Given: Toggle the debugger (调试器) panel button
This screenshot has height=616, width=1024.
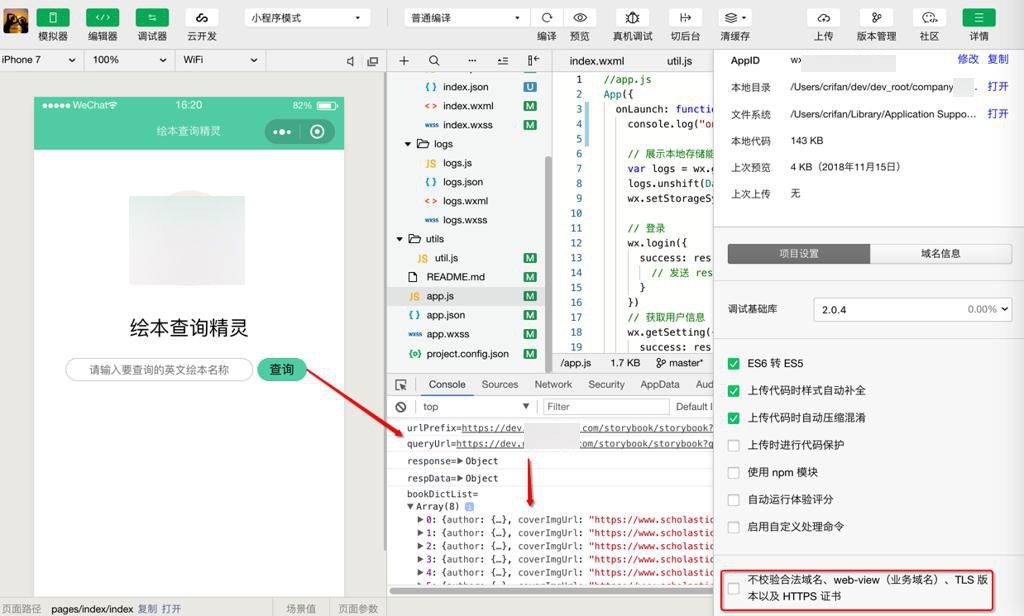Looking at the screenshot, I should (x=152, y=18).
